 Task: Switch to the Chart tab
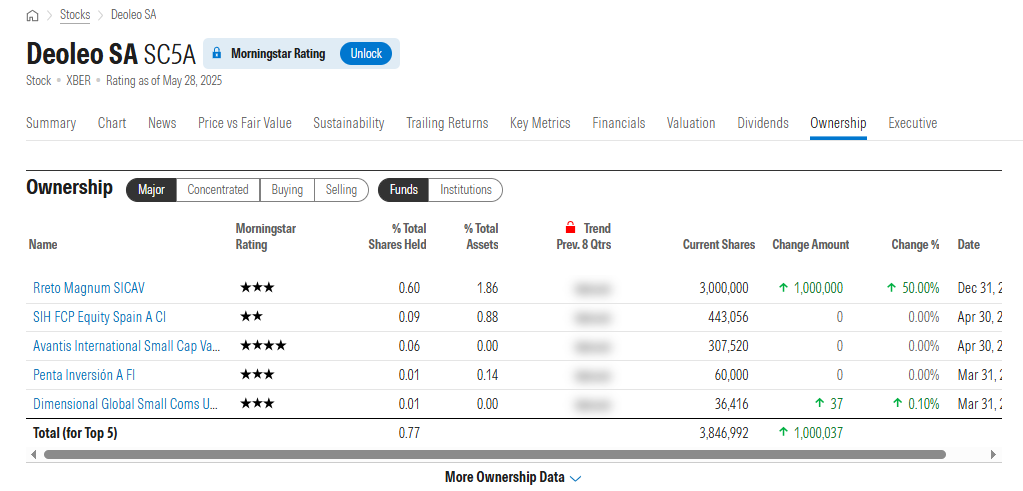point(112,123)
